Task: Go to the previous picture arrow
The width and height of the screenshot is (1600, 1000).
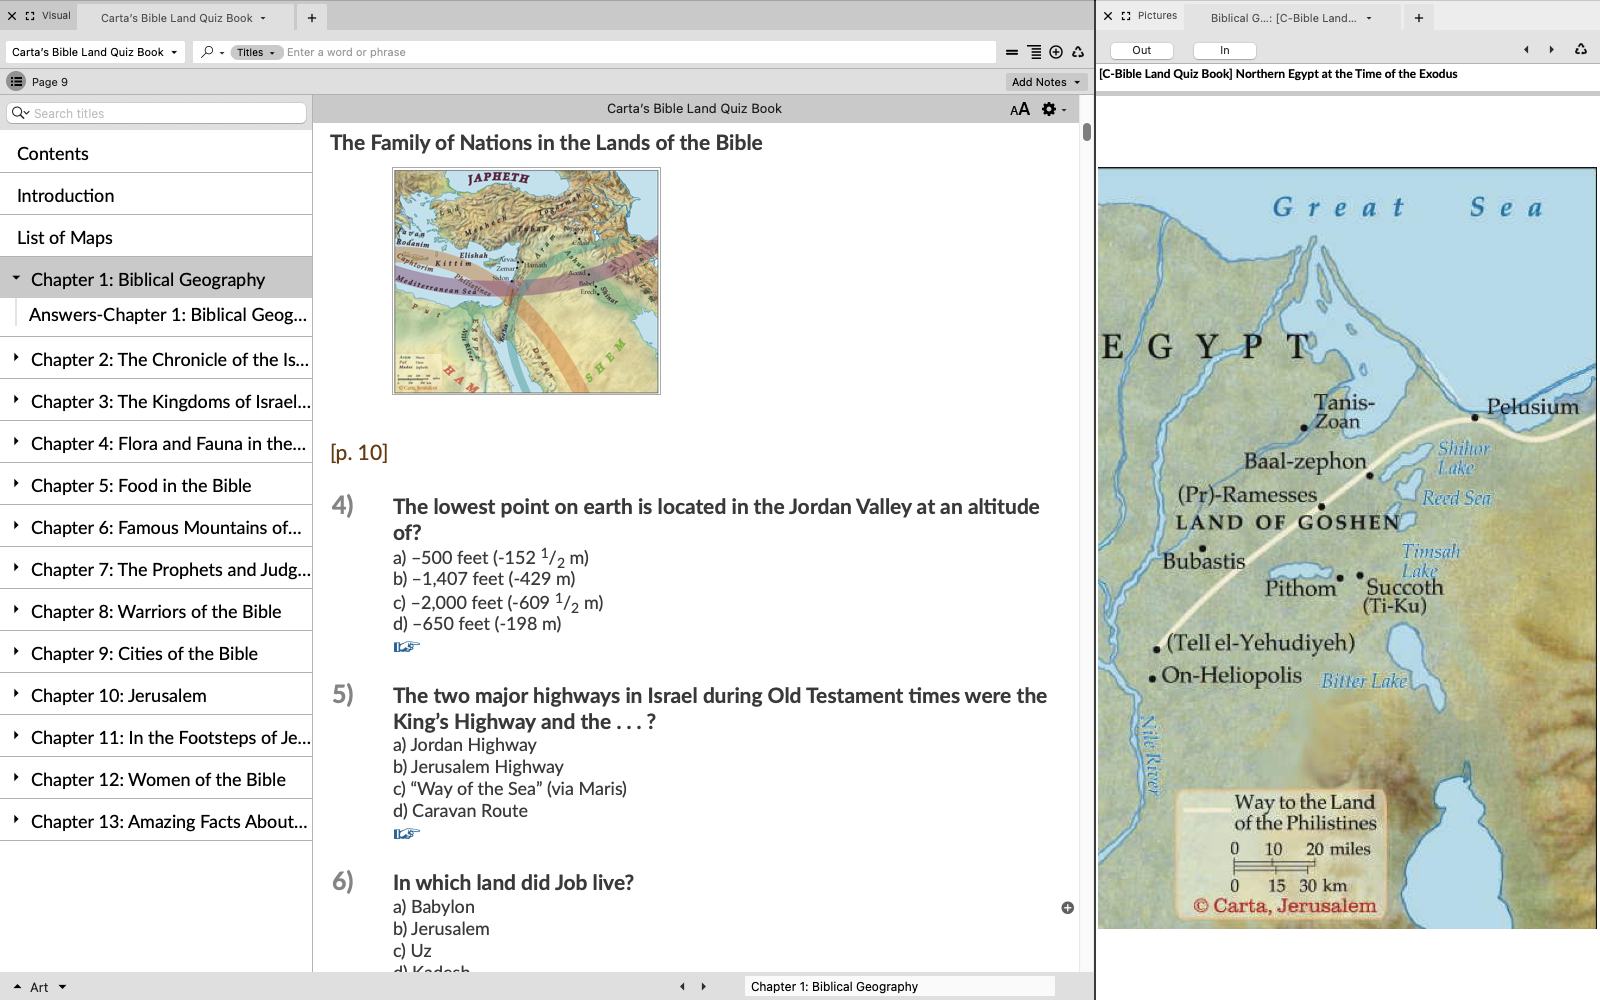Action: (1526, 50)
